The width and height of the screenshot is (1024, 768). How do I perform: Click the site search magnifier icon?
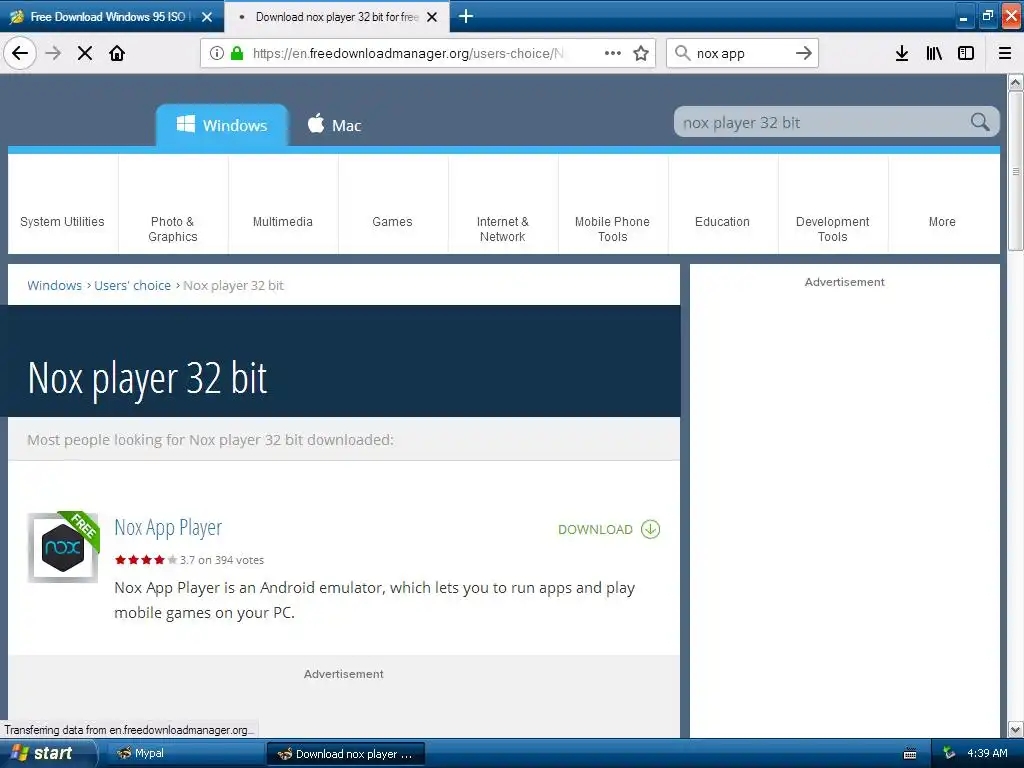point(980,121)
